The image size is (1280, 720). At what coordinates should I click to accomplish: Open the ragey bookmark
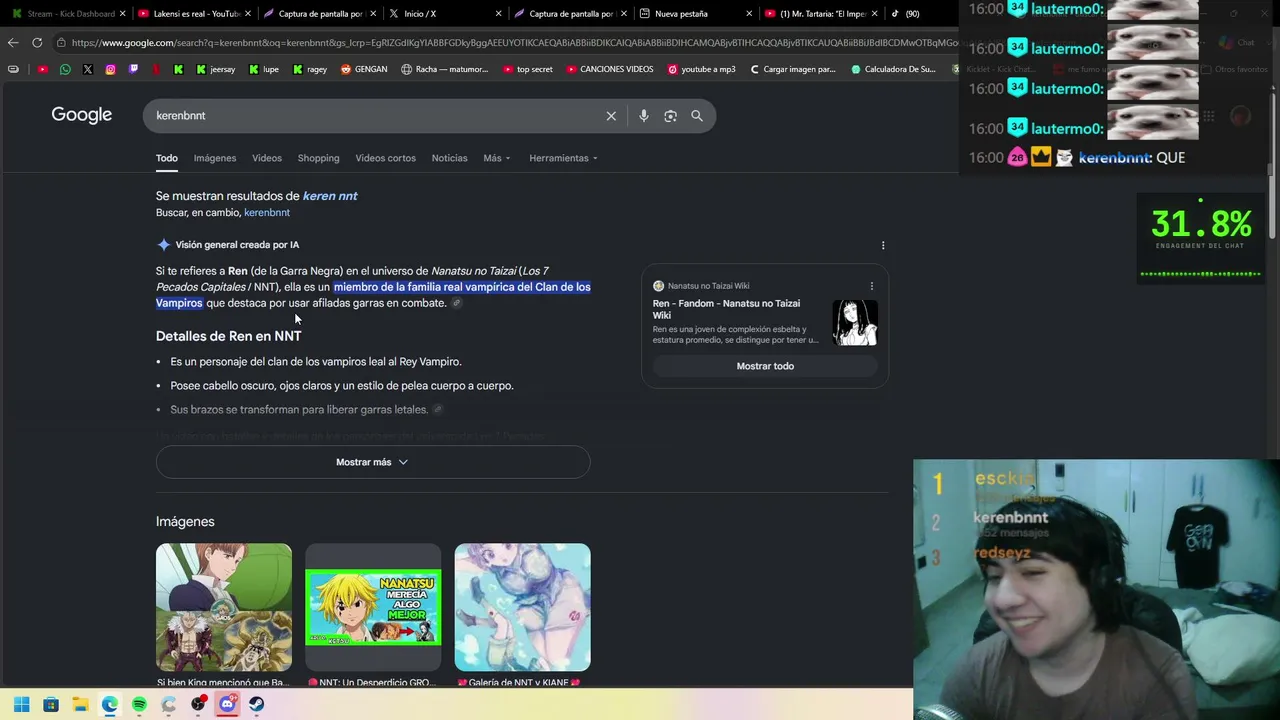tap(310, 69)
